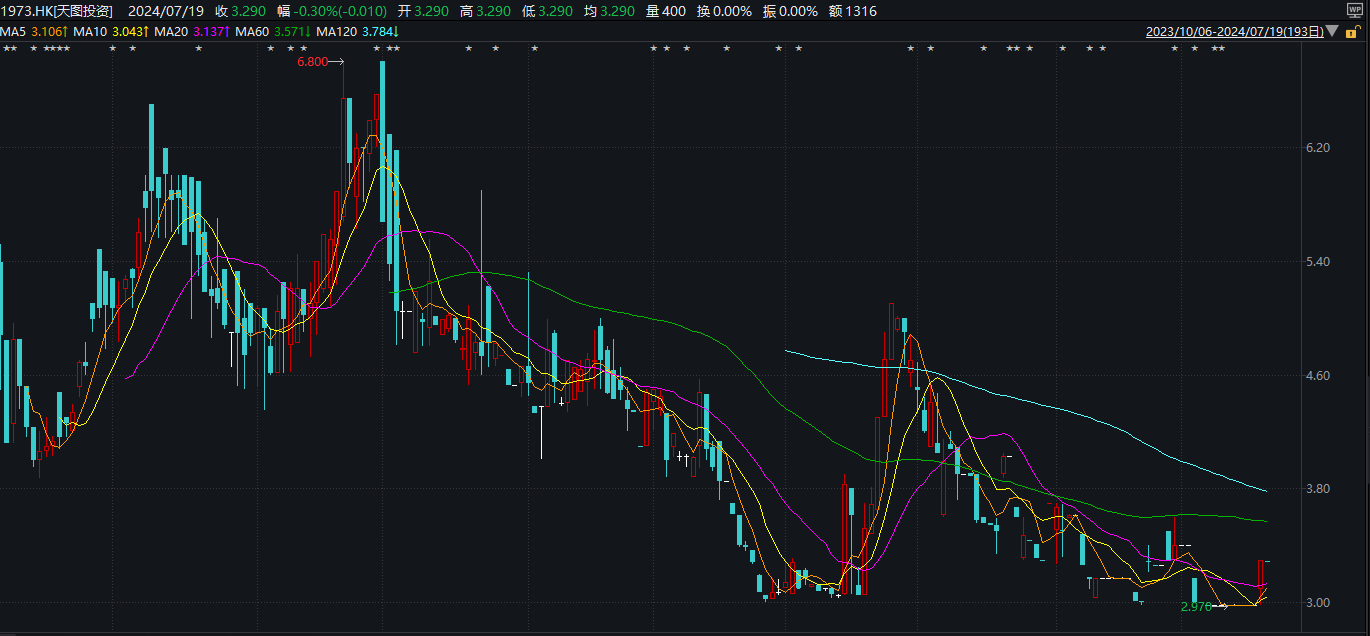Open the date range dropdown triangle
The width and height of the screenshot is (1370, 636).
pyautogui.click(x=1334, y=31)
